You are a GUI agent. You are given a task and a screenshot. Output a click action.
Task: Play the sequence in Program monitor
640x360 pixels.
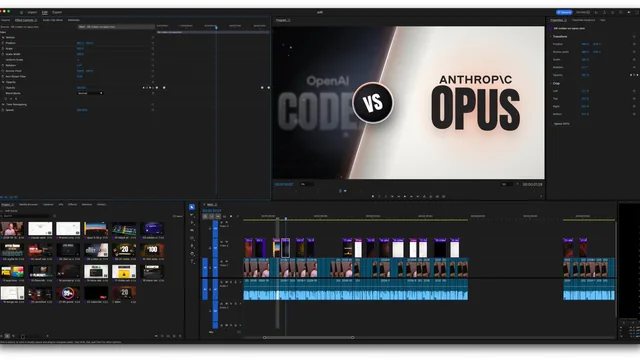tap(405, 197)
